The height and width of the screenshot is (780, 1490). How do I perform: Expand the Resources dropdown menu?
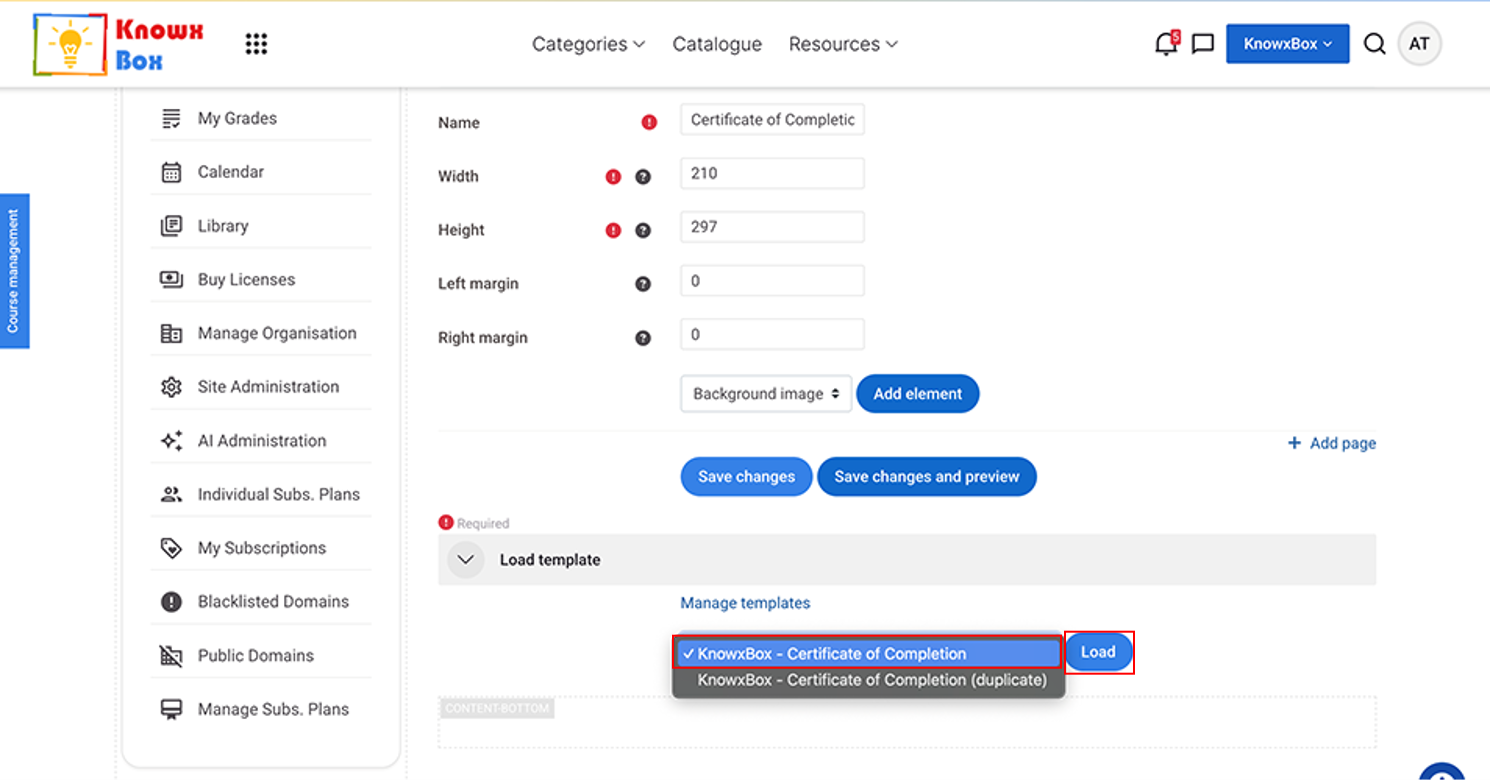(x=843, y=44)
